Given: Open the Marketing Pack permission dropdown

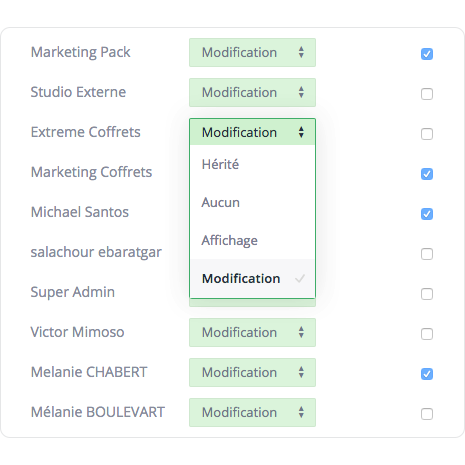Looking at the screenshot, I should tap(252, 52).
